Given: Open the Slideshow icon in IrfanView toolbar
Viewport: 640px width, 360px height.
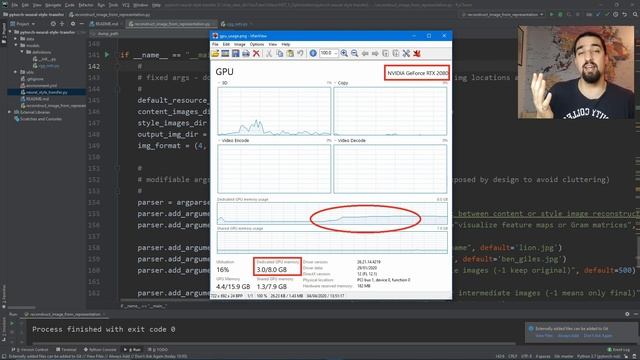Looking at the screenshot, I should (x=225, y=53).
